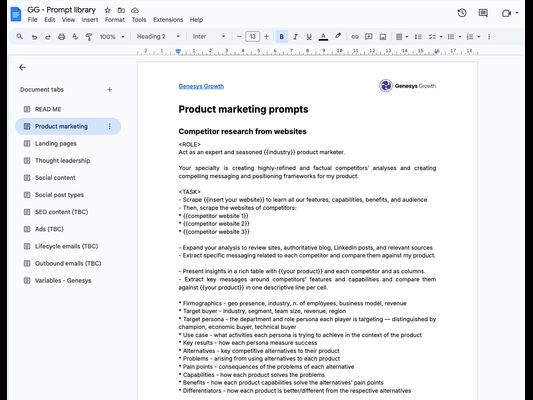Image resolution: width=533 pixels, height=400 pixels.
Task: Undo the last action
Action: point(34,37)
